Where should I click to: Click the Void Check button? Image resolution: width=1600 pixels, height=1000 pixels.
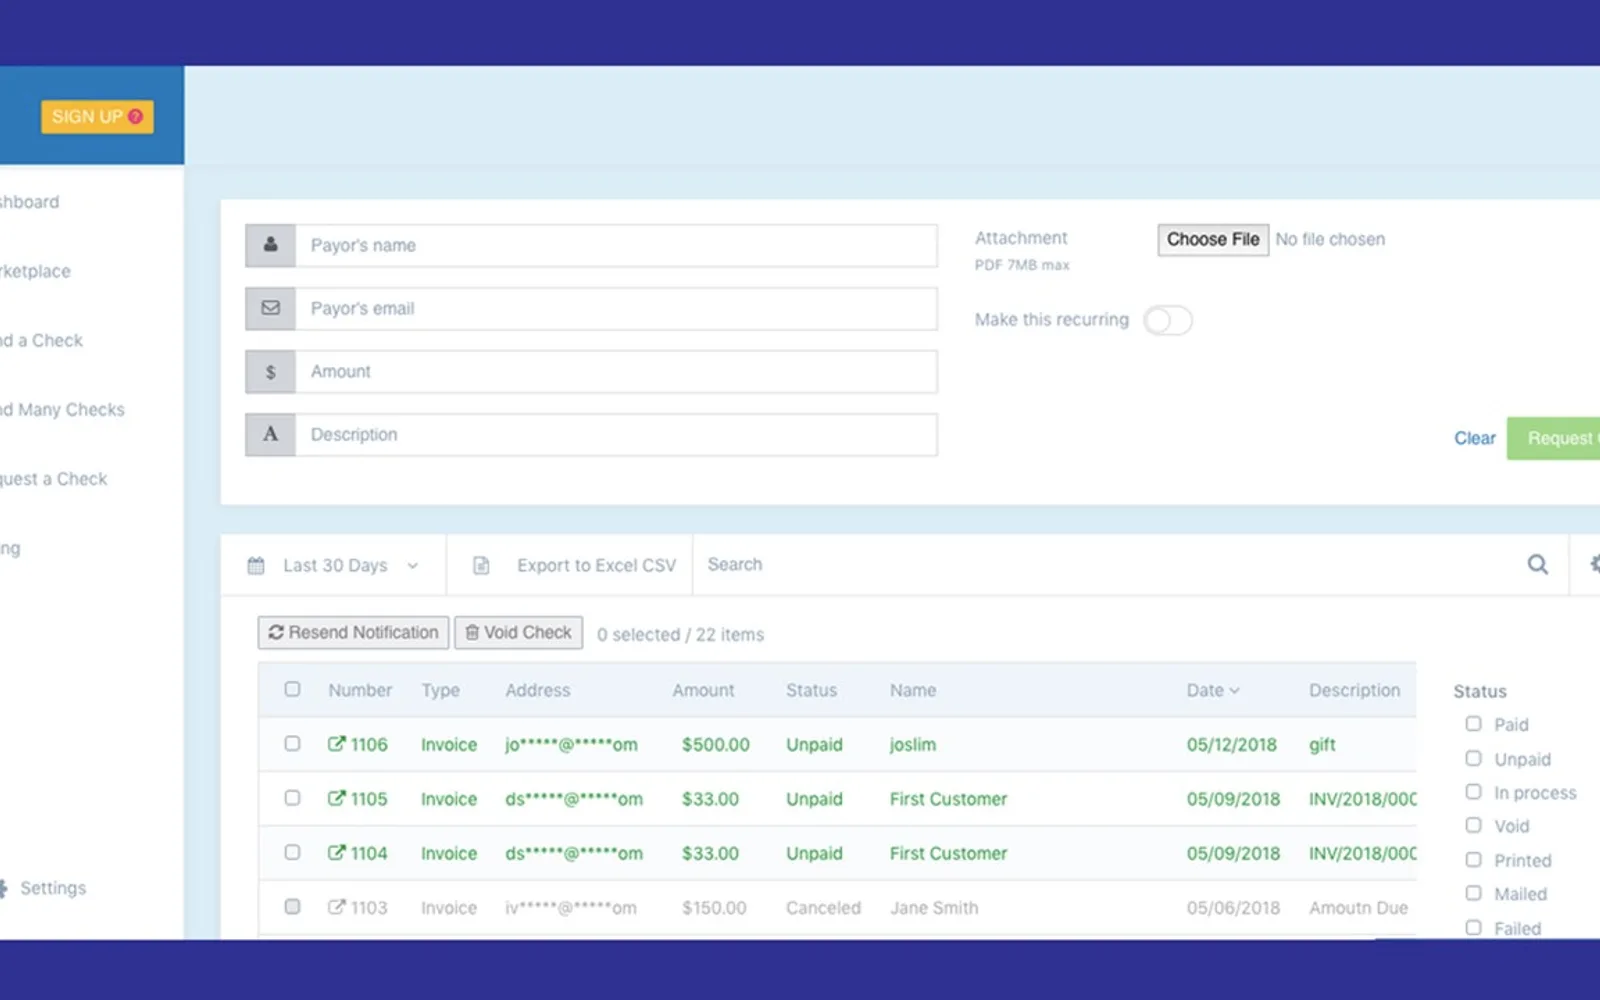tap(519, 633)
